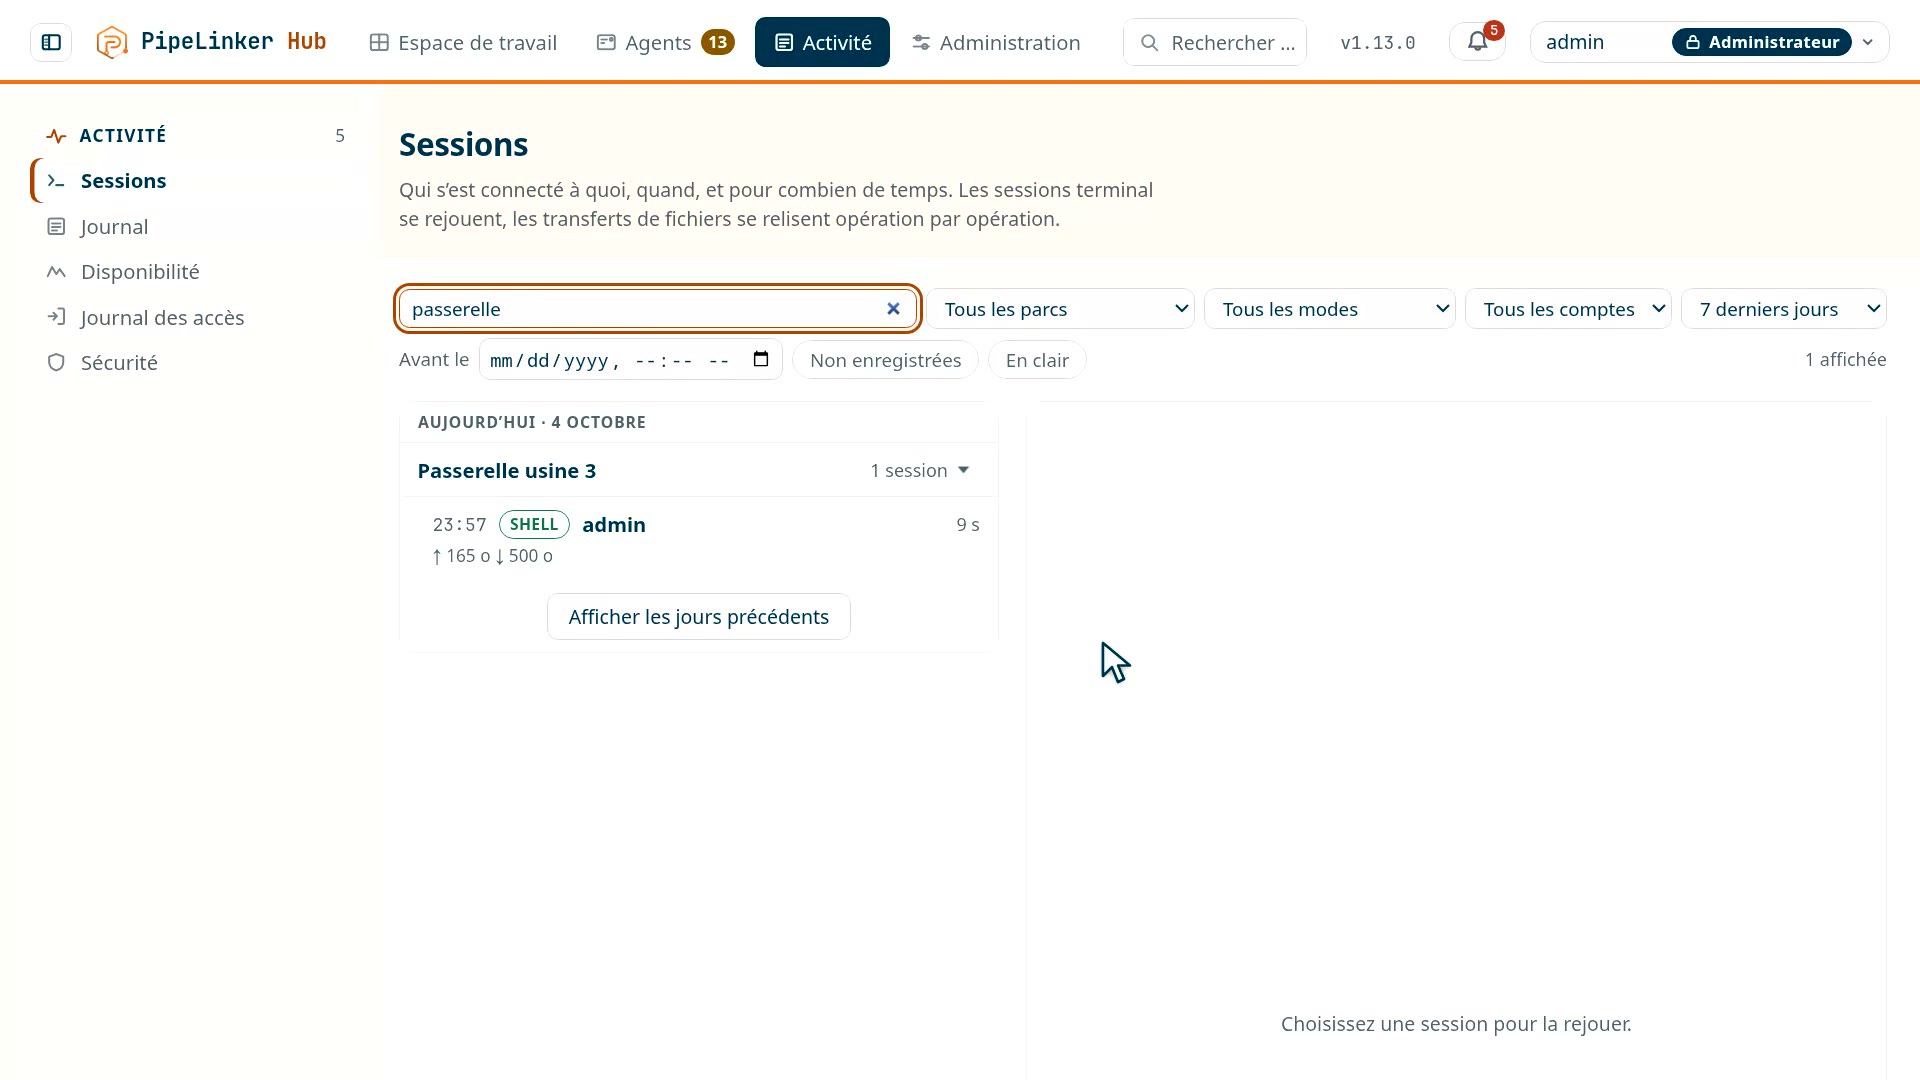Click the SHELL badge on the session
Screen dimensions: 1920x1080
(534, 525)
